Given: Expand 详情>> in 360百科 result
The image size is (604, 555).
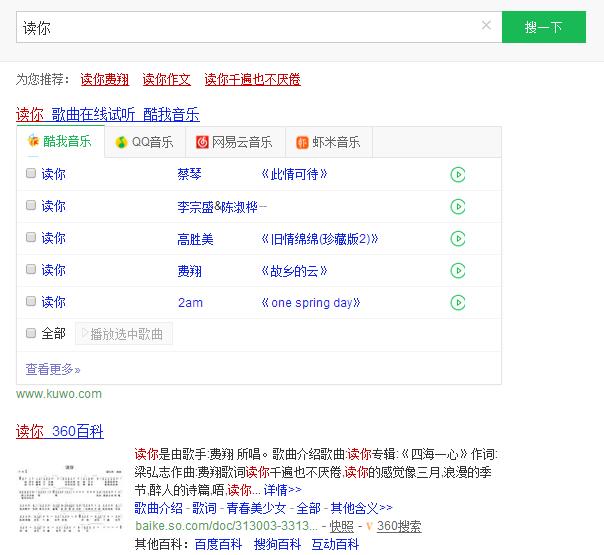Looking at the screenshot, I should tap(282, 490).
